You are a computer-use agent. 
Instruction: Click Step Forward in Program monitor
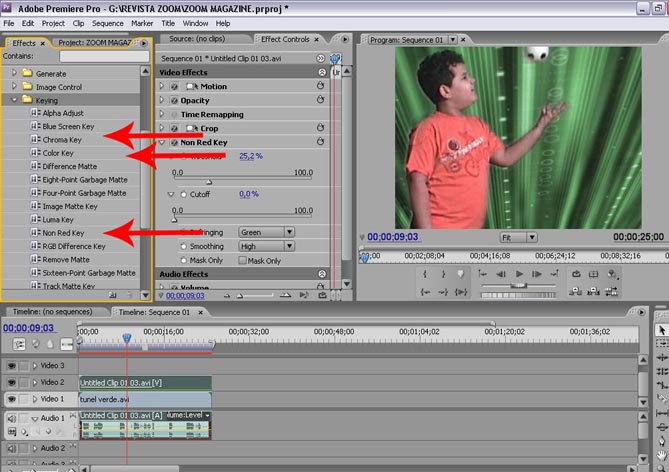tap(537, 274)
